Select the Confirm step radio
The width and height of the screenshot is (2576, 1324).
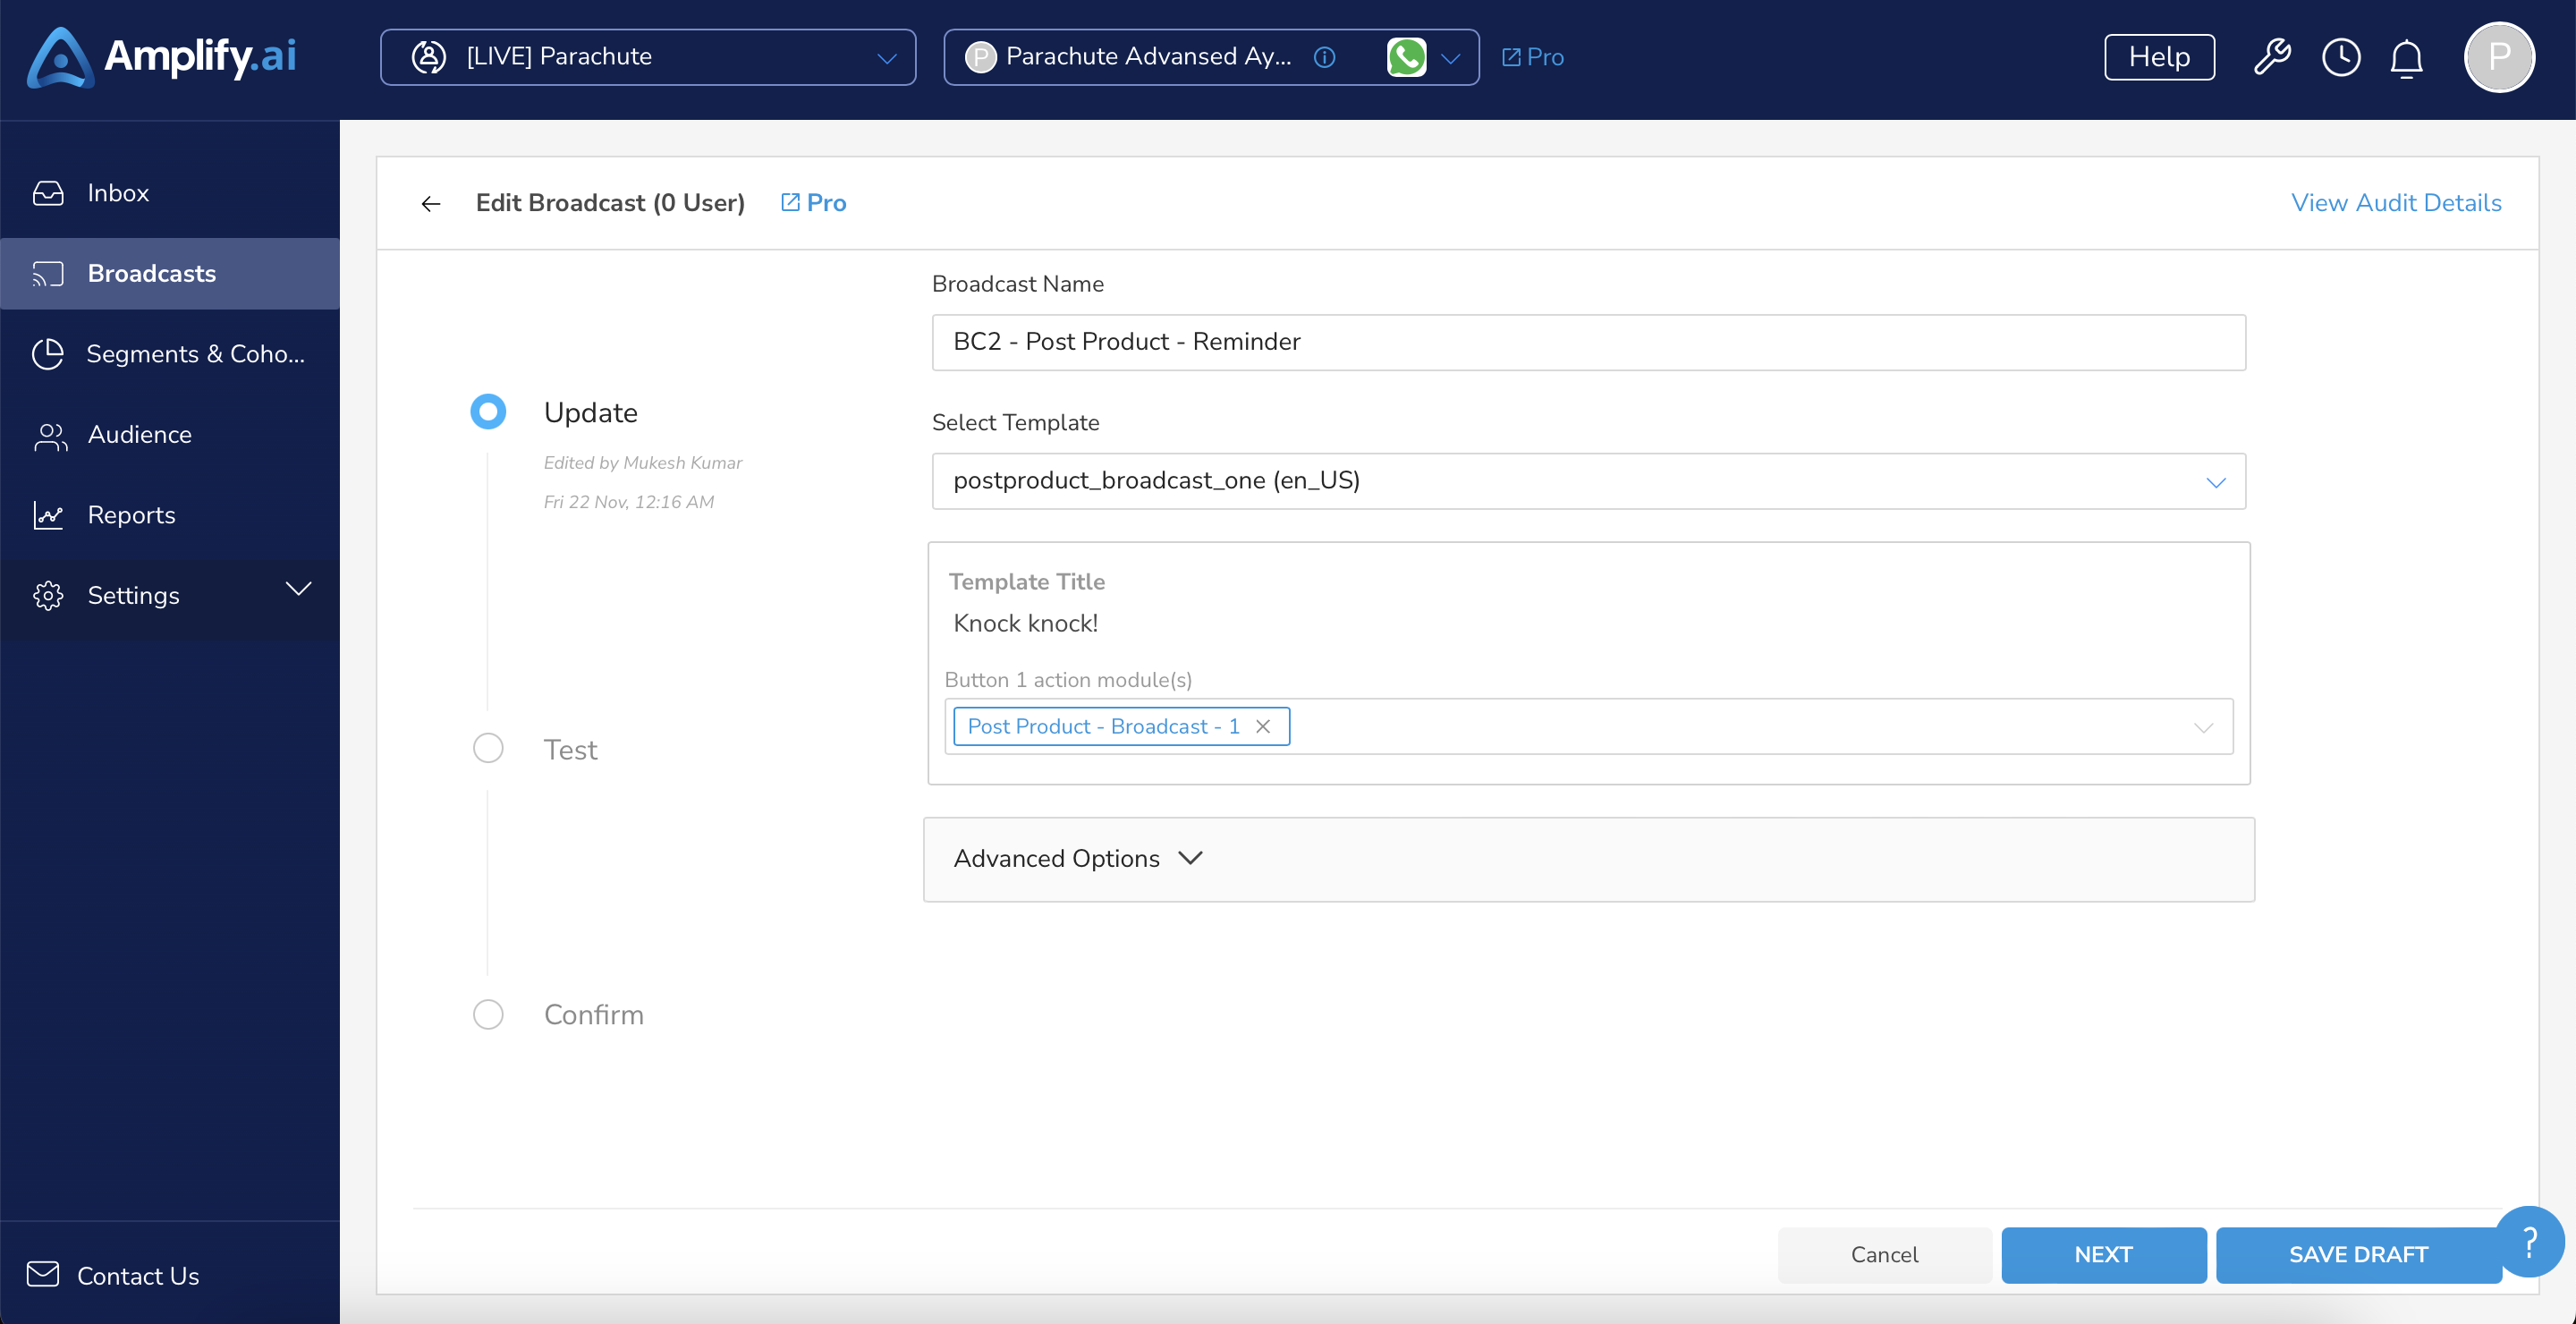488,1014
